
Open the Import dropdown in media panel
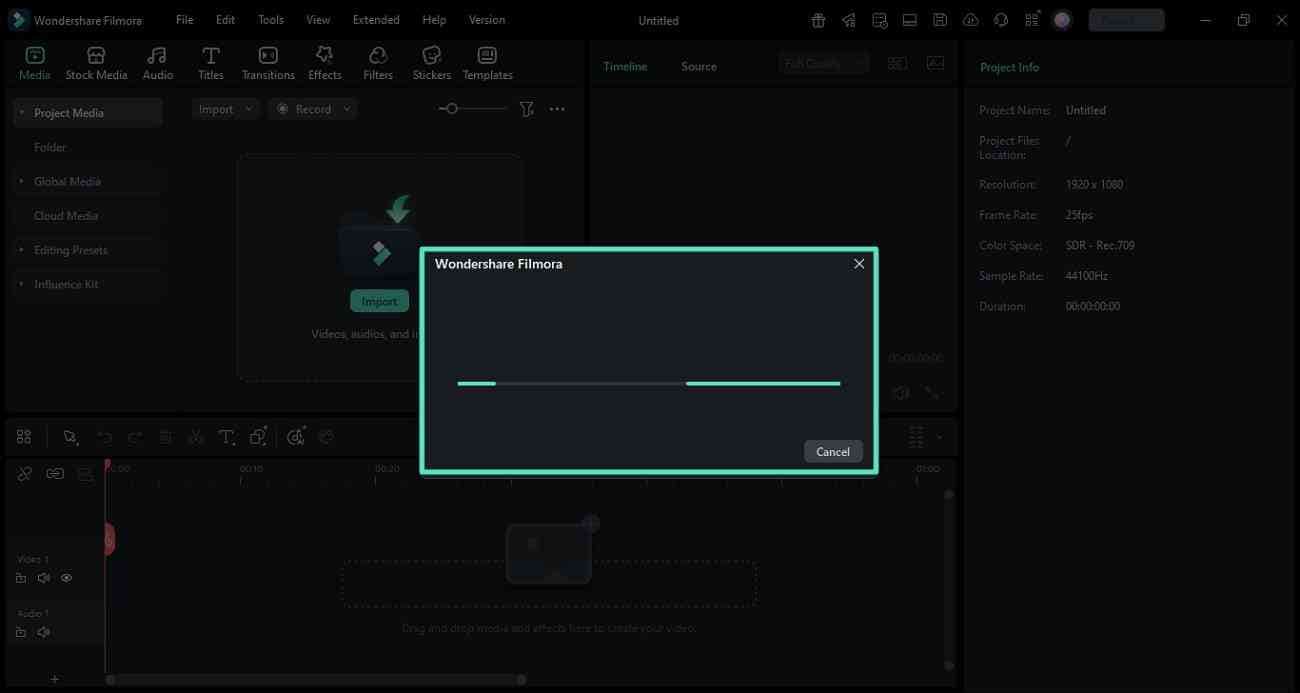tap(225, 109)
